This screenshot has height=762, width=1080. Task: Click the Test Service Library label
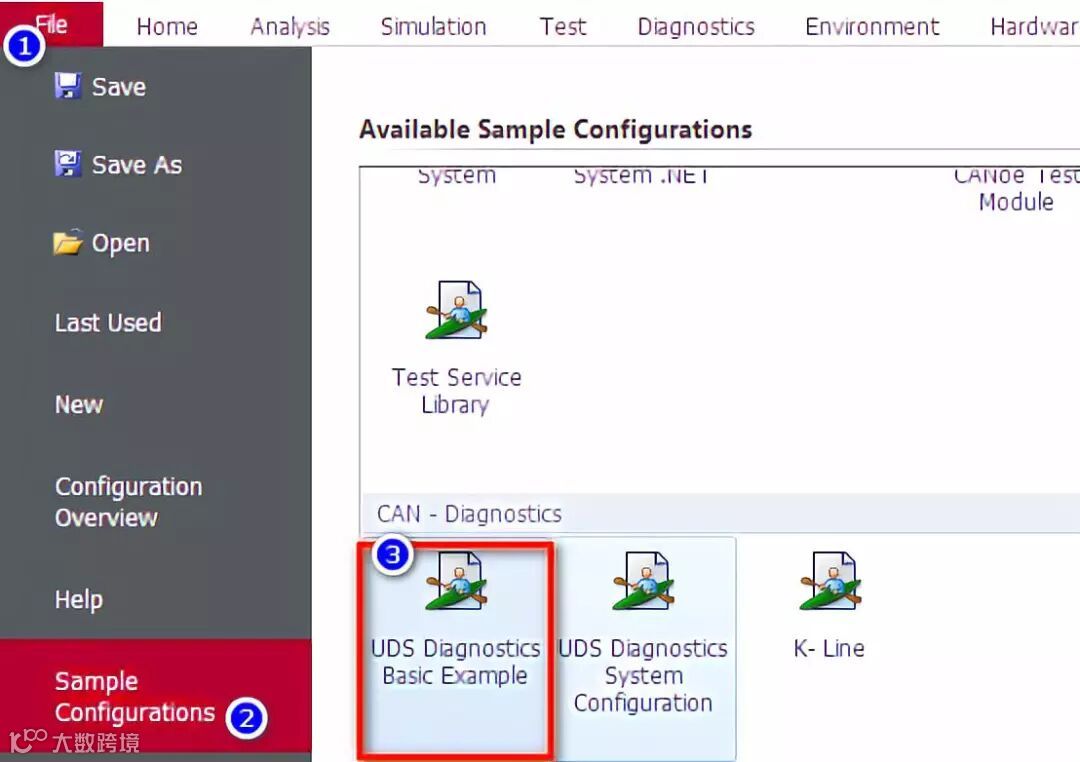456,391
